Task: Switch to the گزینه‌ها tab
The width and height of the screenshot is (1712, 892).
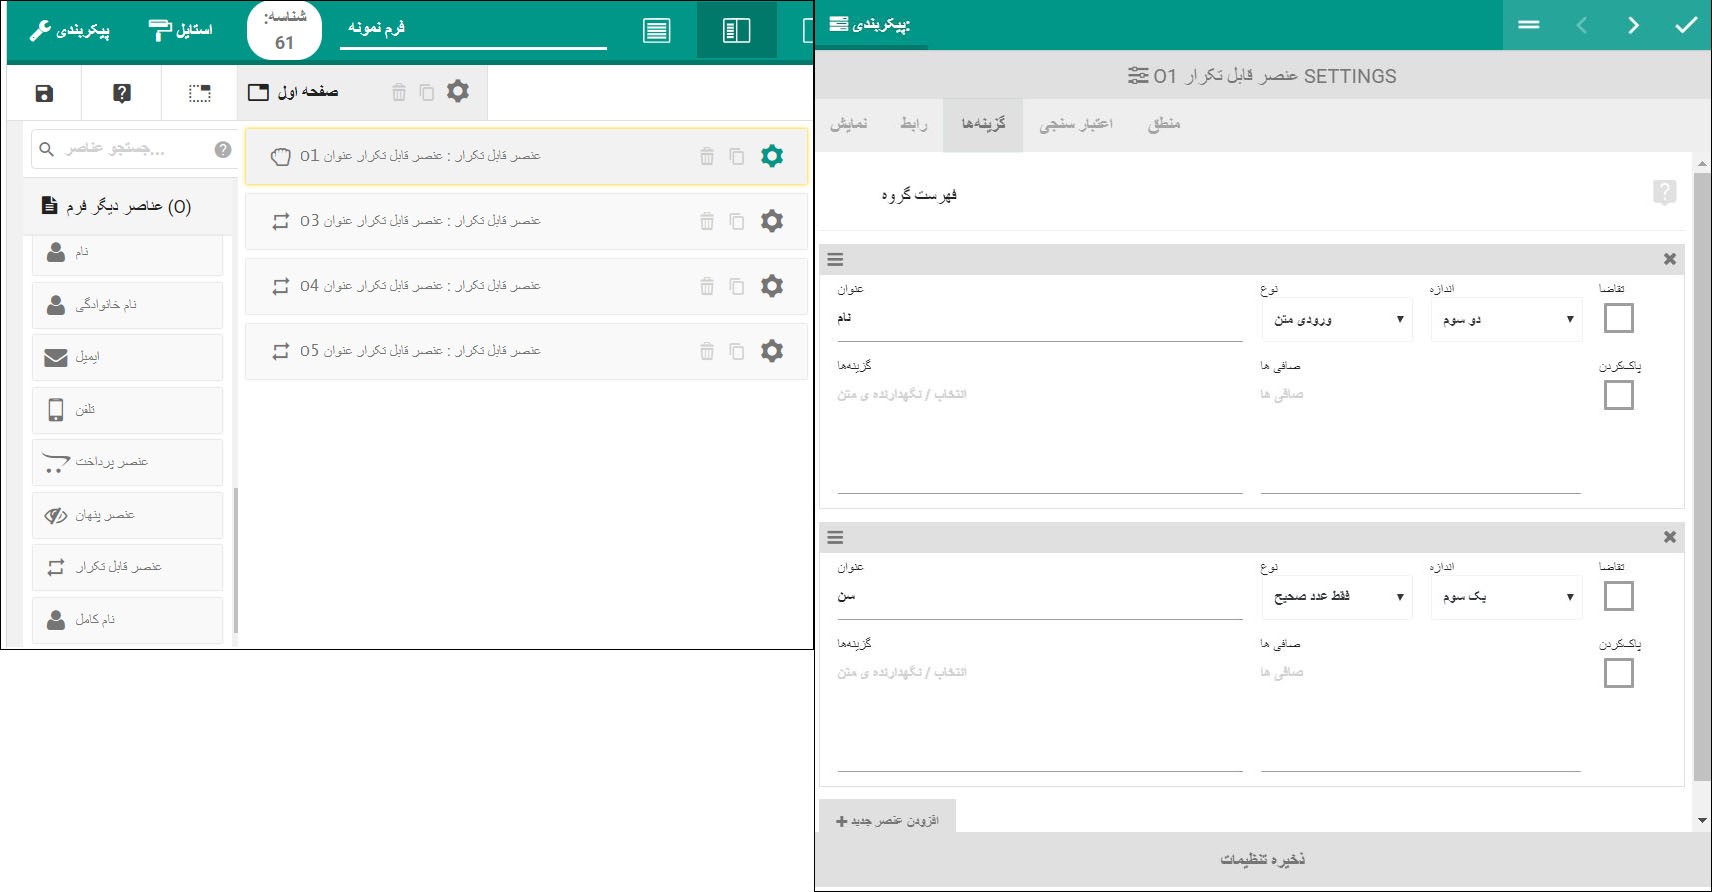Action: (x=983, y=125)
